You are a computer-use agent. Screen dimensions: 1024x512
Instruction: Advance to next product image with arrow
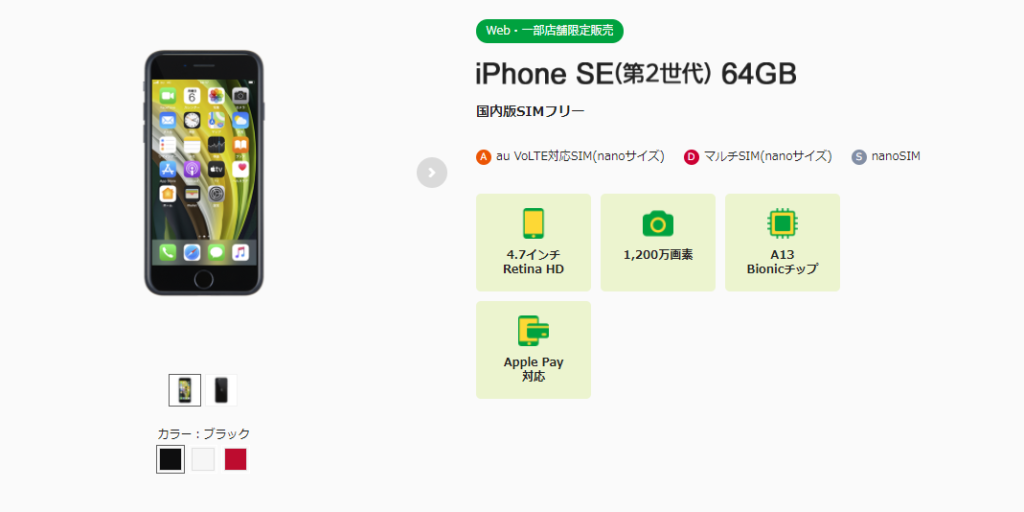432,172
